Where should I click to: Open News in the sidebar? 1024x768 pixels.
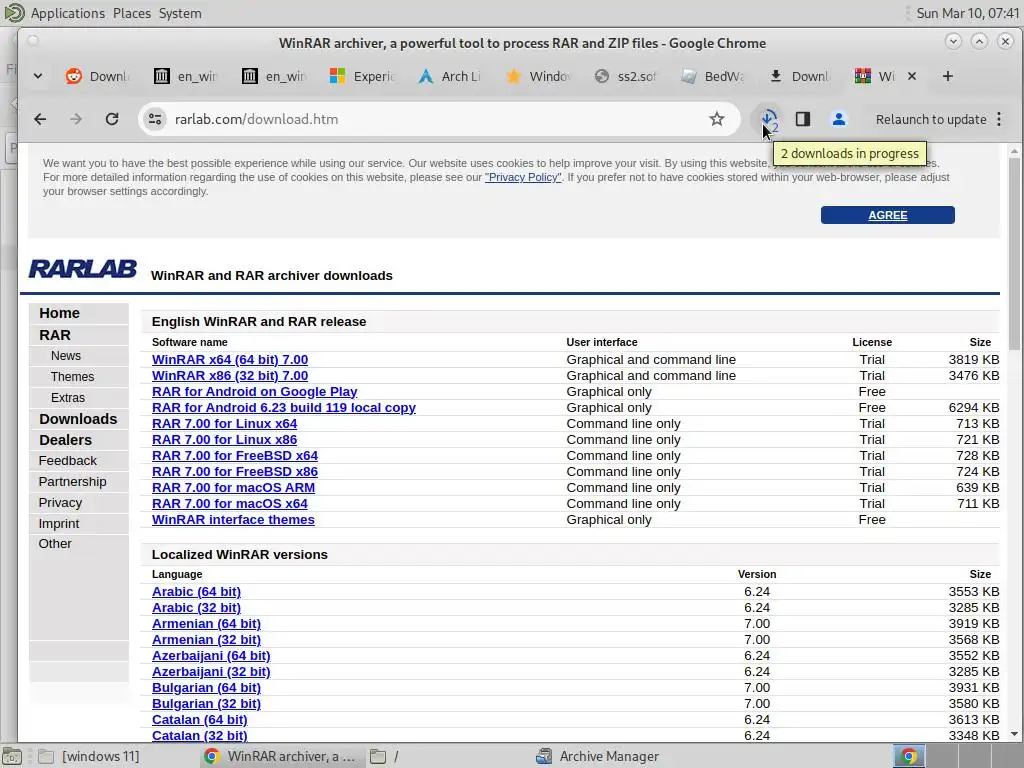coord(66,356)
